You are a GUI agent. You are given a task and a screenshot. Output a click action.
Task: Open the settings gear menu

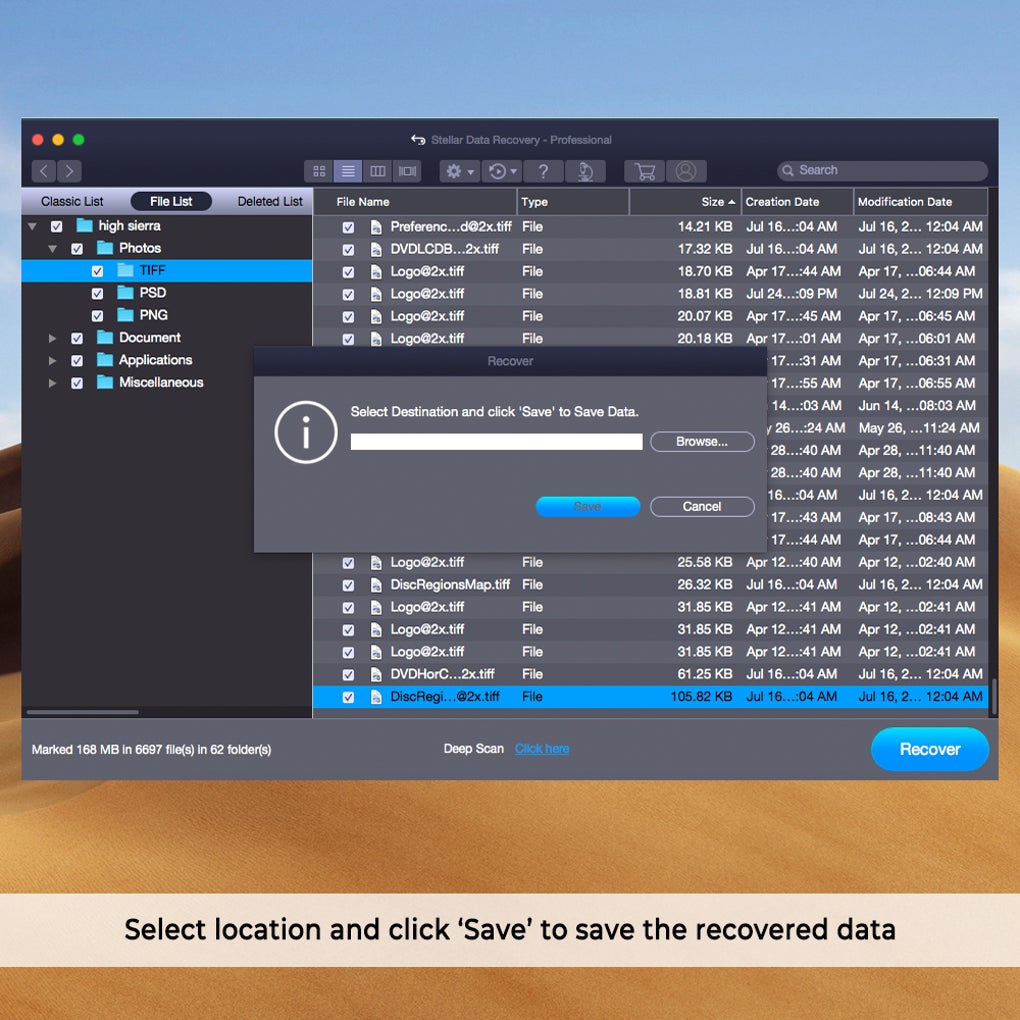459,171
